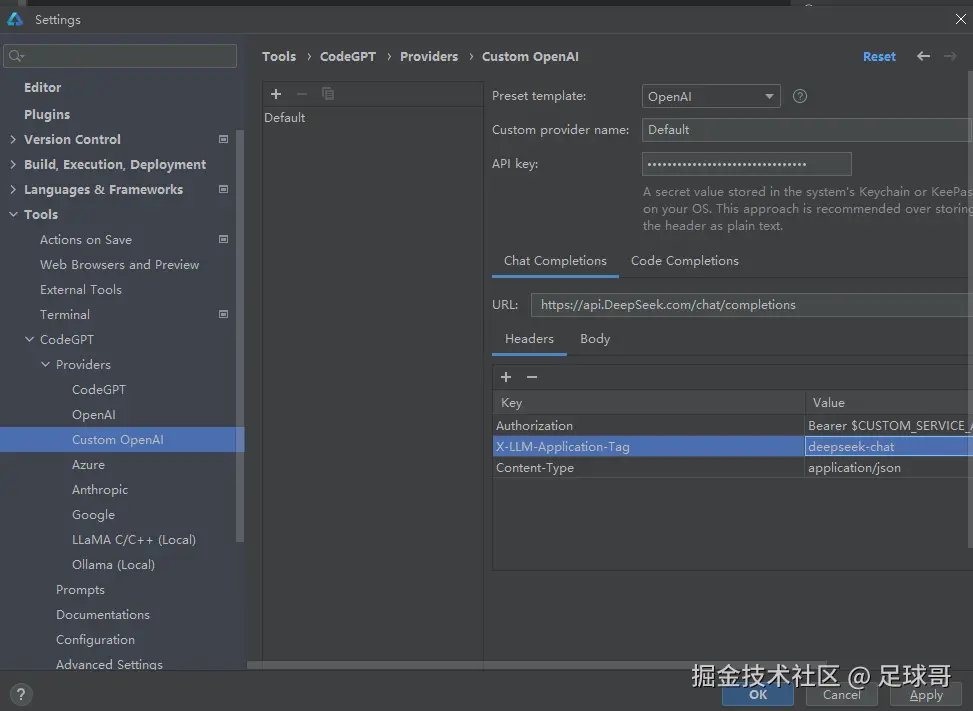Select the Custom OpenAI provider entry

click(x=118, y=440)
